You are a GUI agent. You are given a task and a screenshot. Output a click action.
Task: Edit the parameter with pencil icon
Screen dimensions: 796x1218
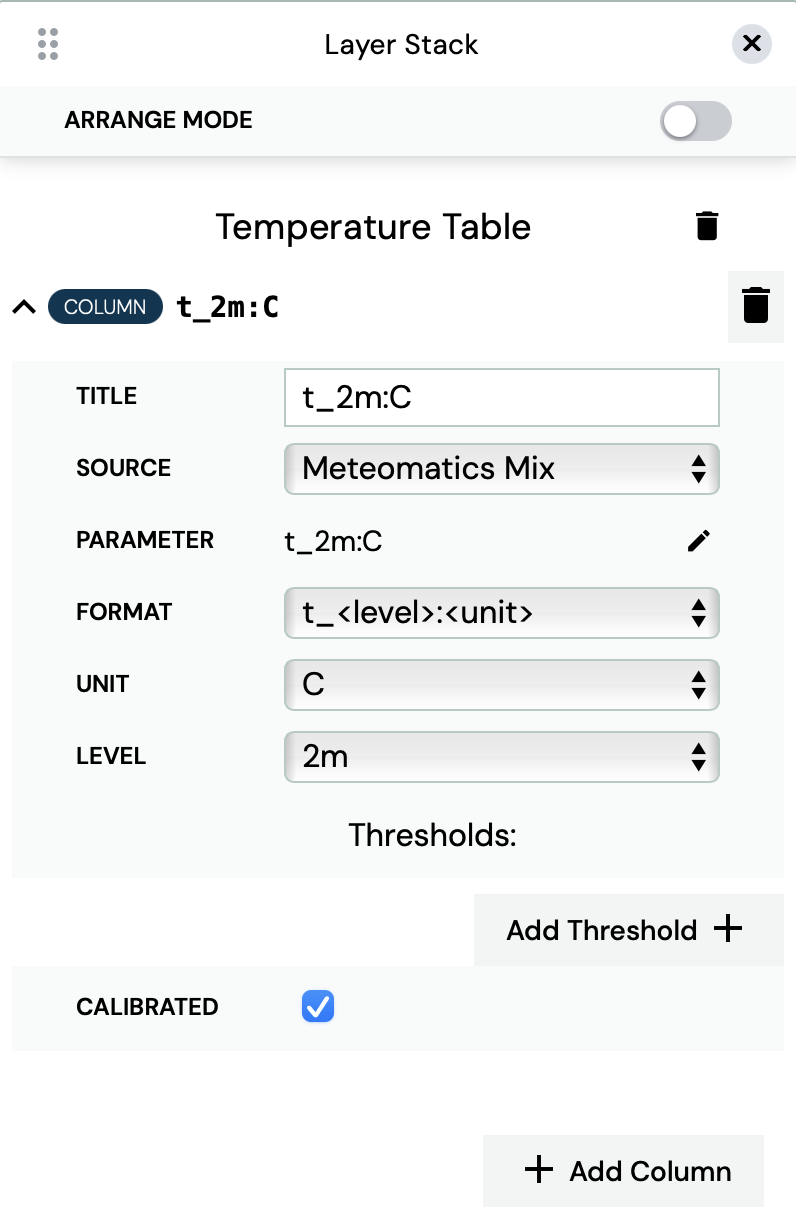point(699,541)
